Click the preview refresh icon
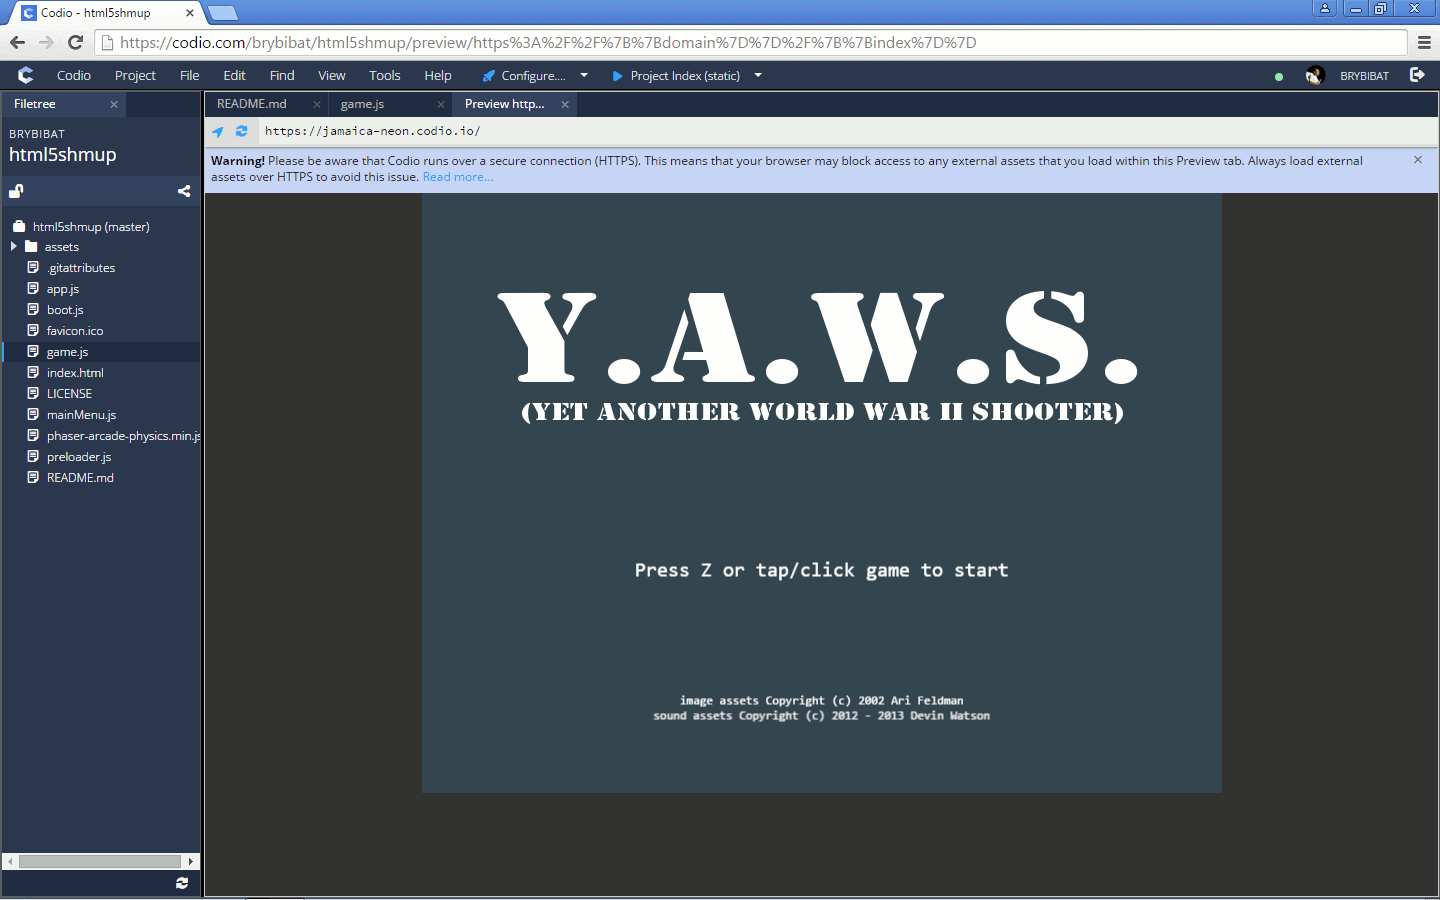 pos(241,131)
